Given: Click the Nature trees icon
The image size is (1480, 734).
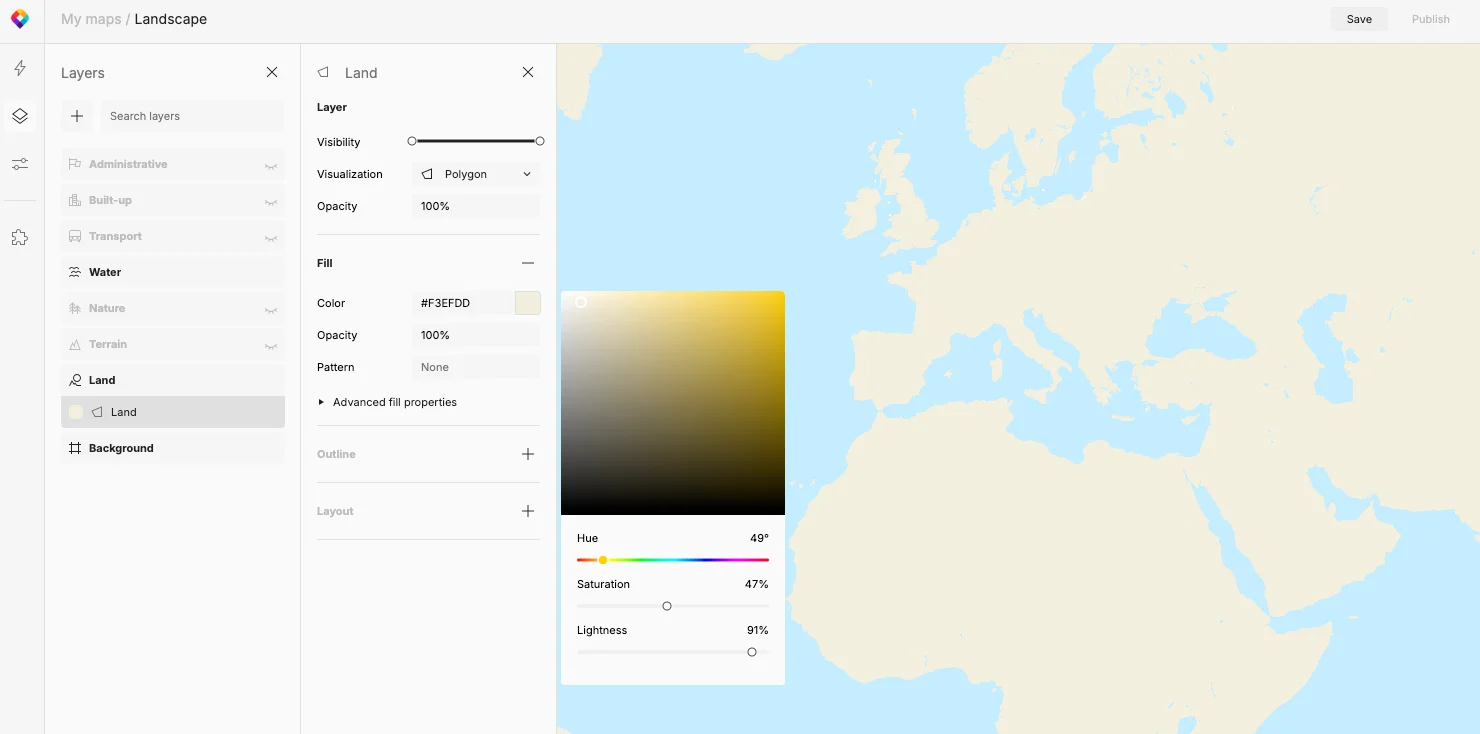Looking at the screenshot, I should point(75,308).
